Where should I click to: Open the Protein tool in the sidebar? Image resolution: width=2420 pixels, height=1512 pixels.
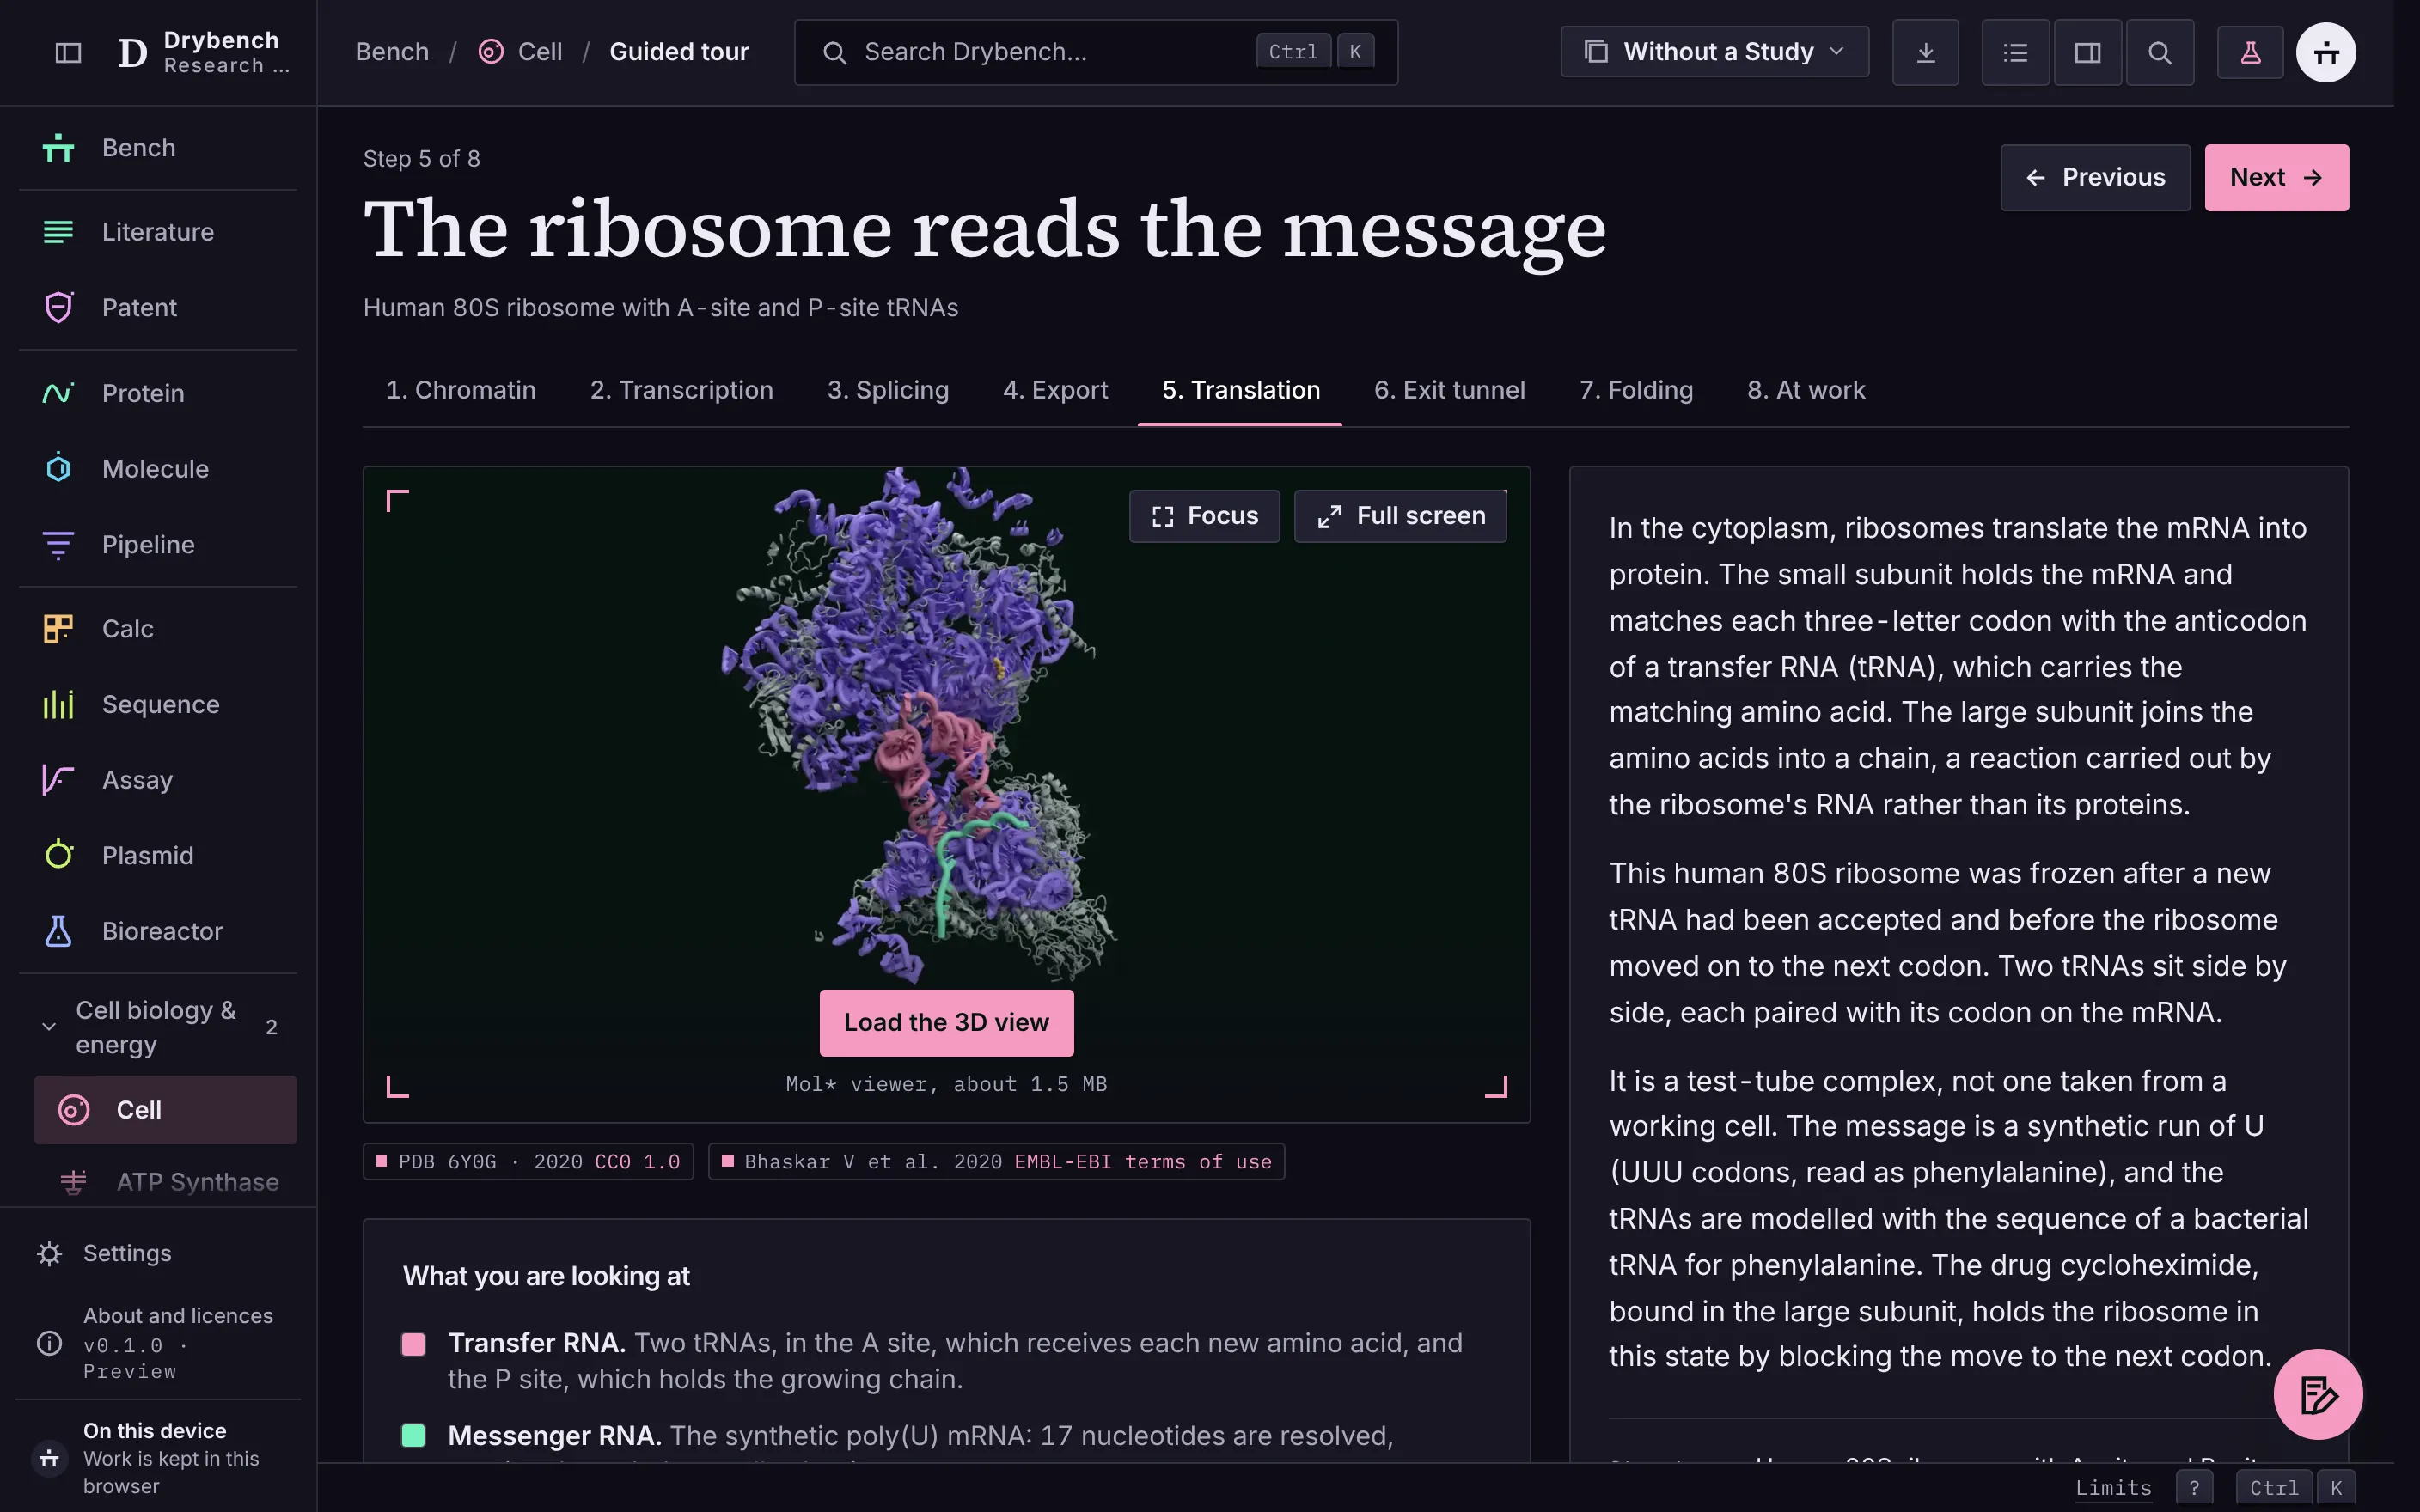(x=158, y=393)
